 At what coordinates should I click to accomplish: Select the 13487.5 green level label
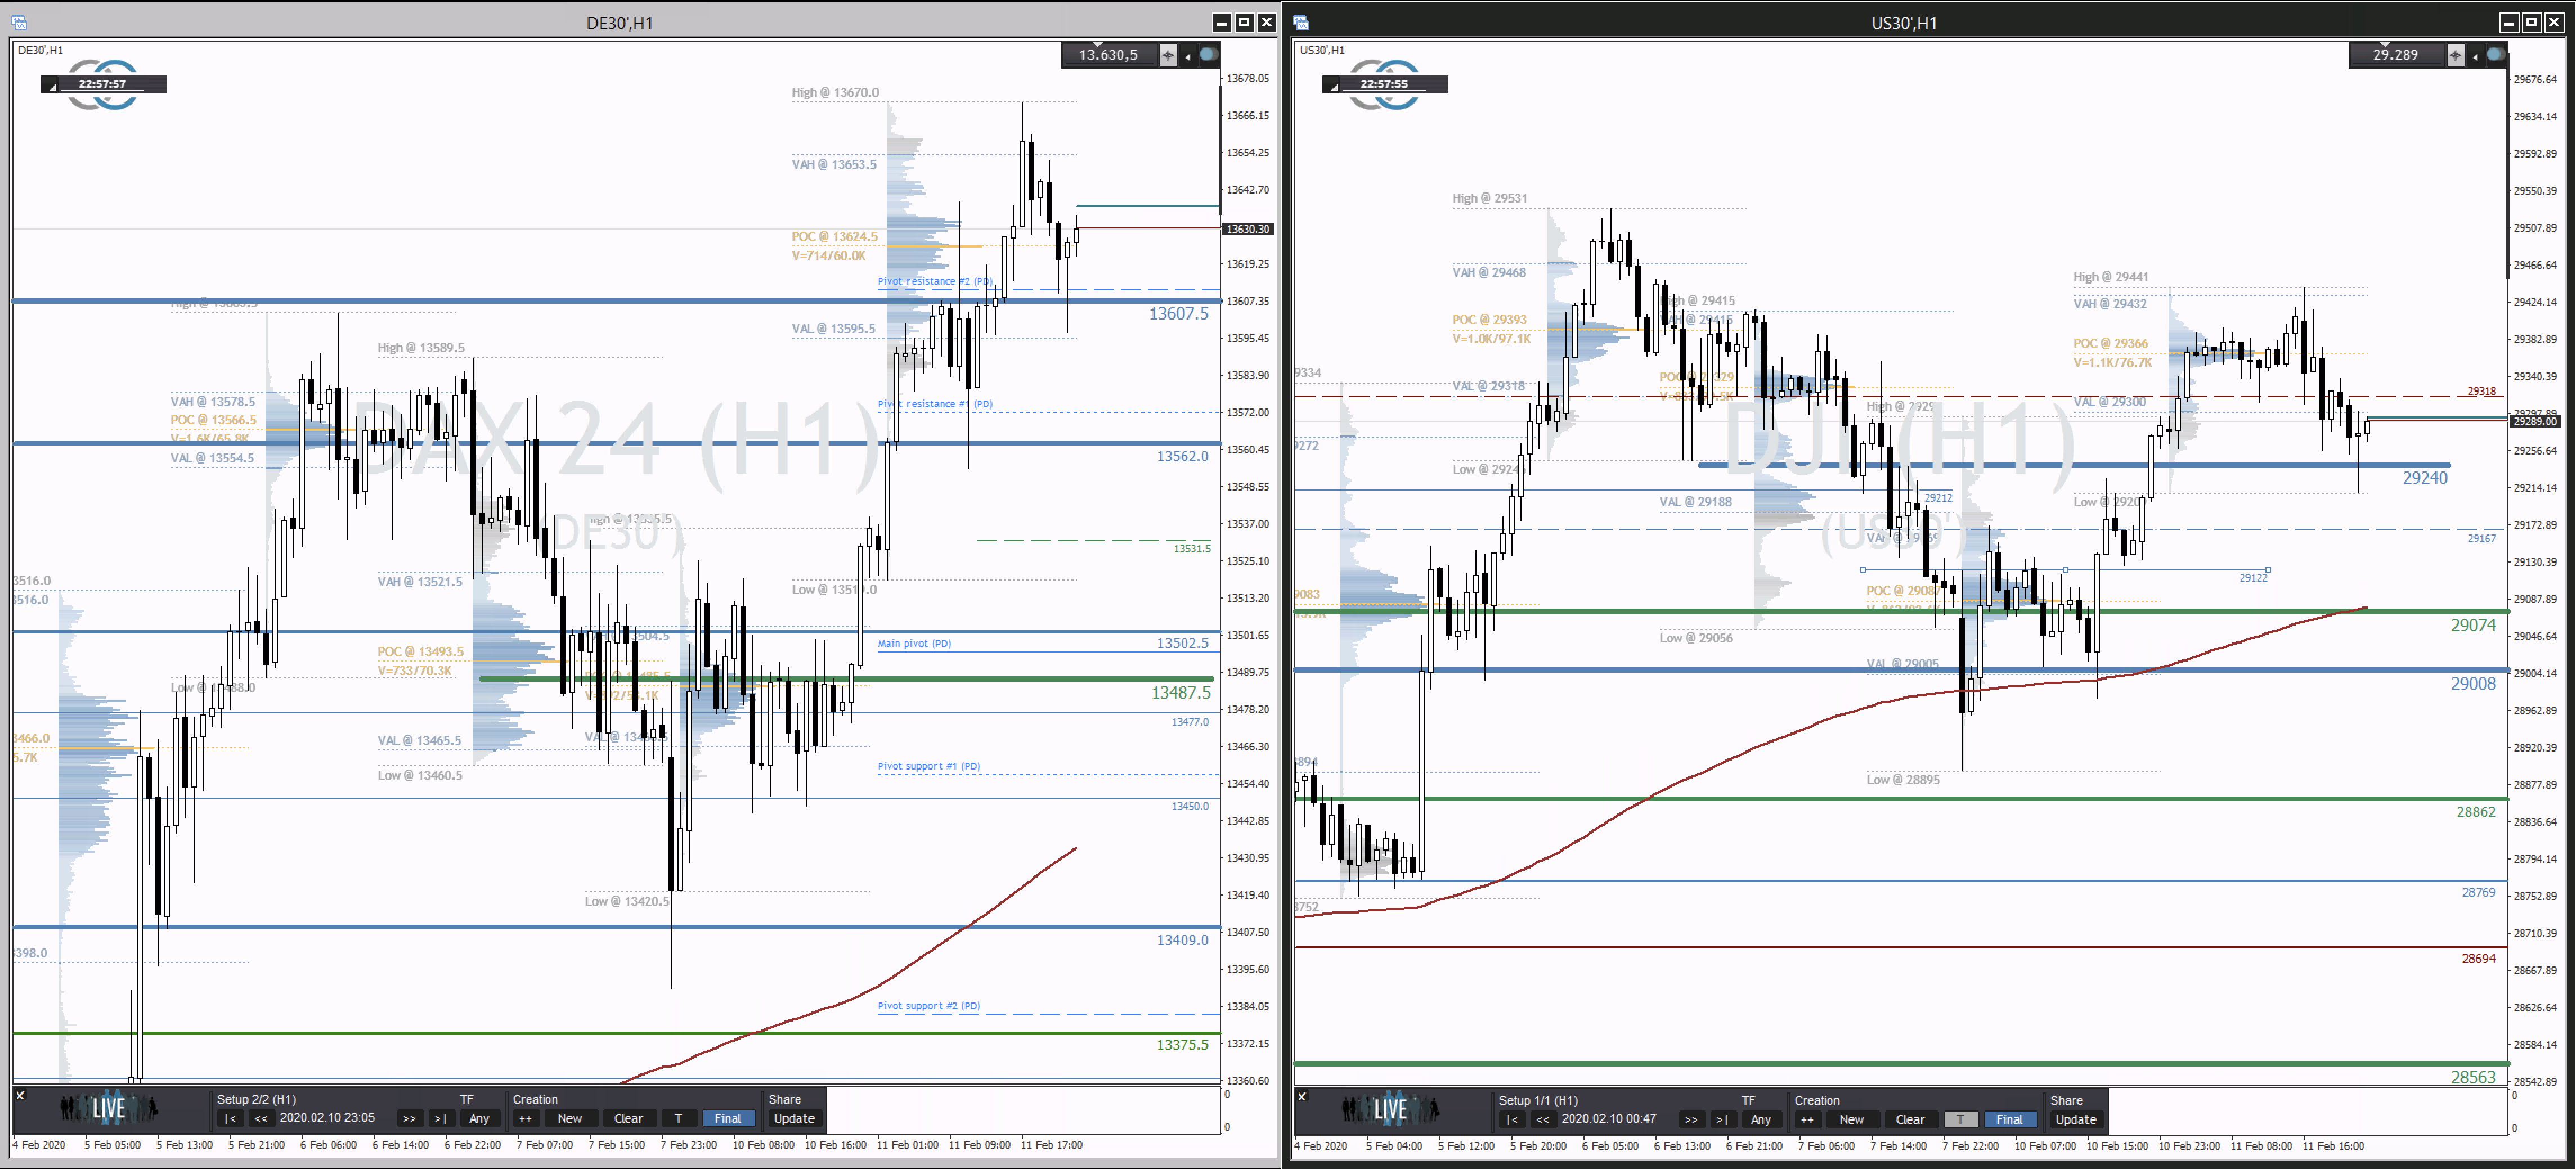(x=1180, y=693)
